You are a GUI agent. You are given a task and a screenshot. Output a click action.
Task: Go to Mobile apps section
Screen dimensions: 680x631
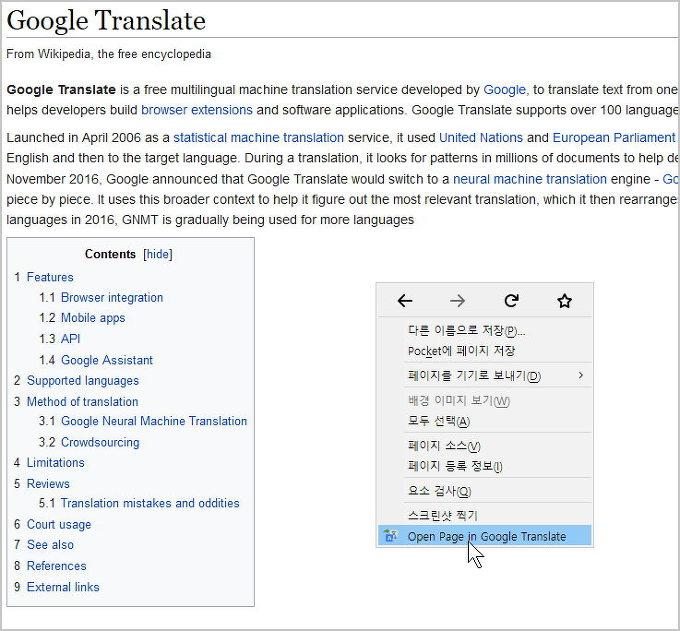[x=93, y=318]
